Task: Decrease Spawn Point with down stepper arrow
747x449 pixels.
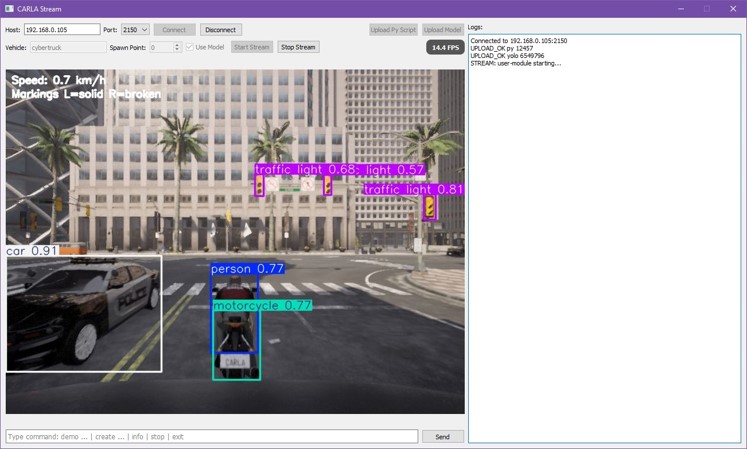Action: (x=177, y=50)
